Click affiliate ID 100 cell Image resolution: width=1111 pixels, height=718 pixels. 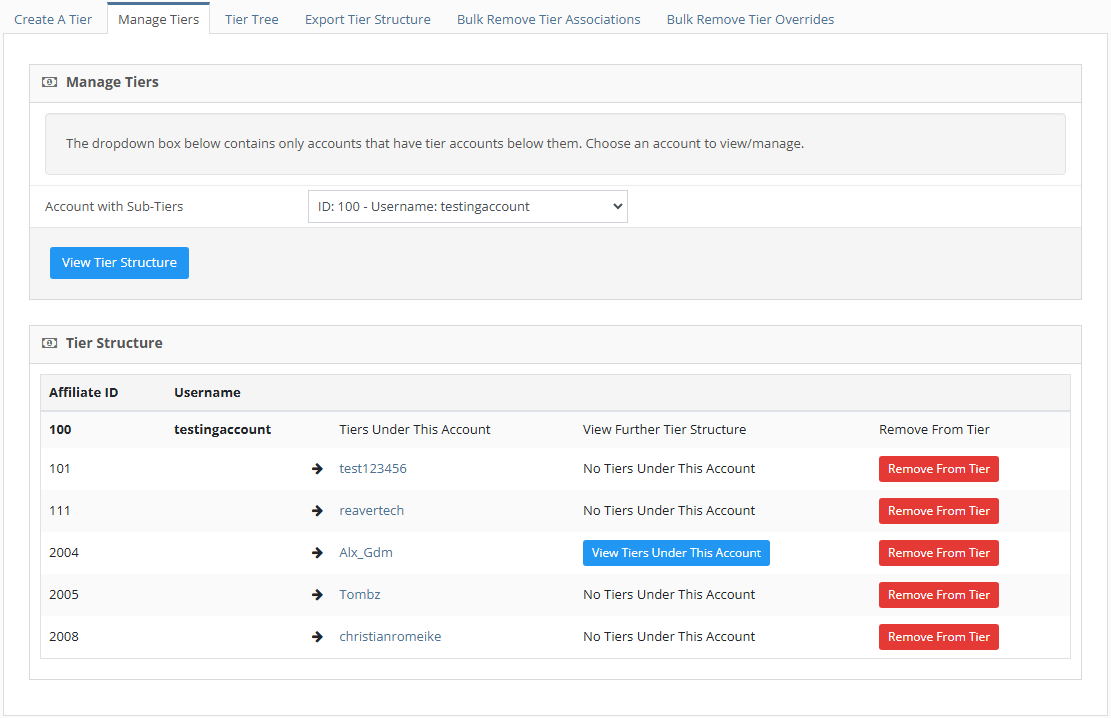pos(60,430)
